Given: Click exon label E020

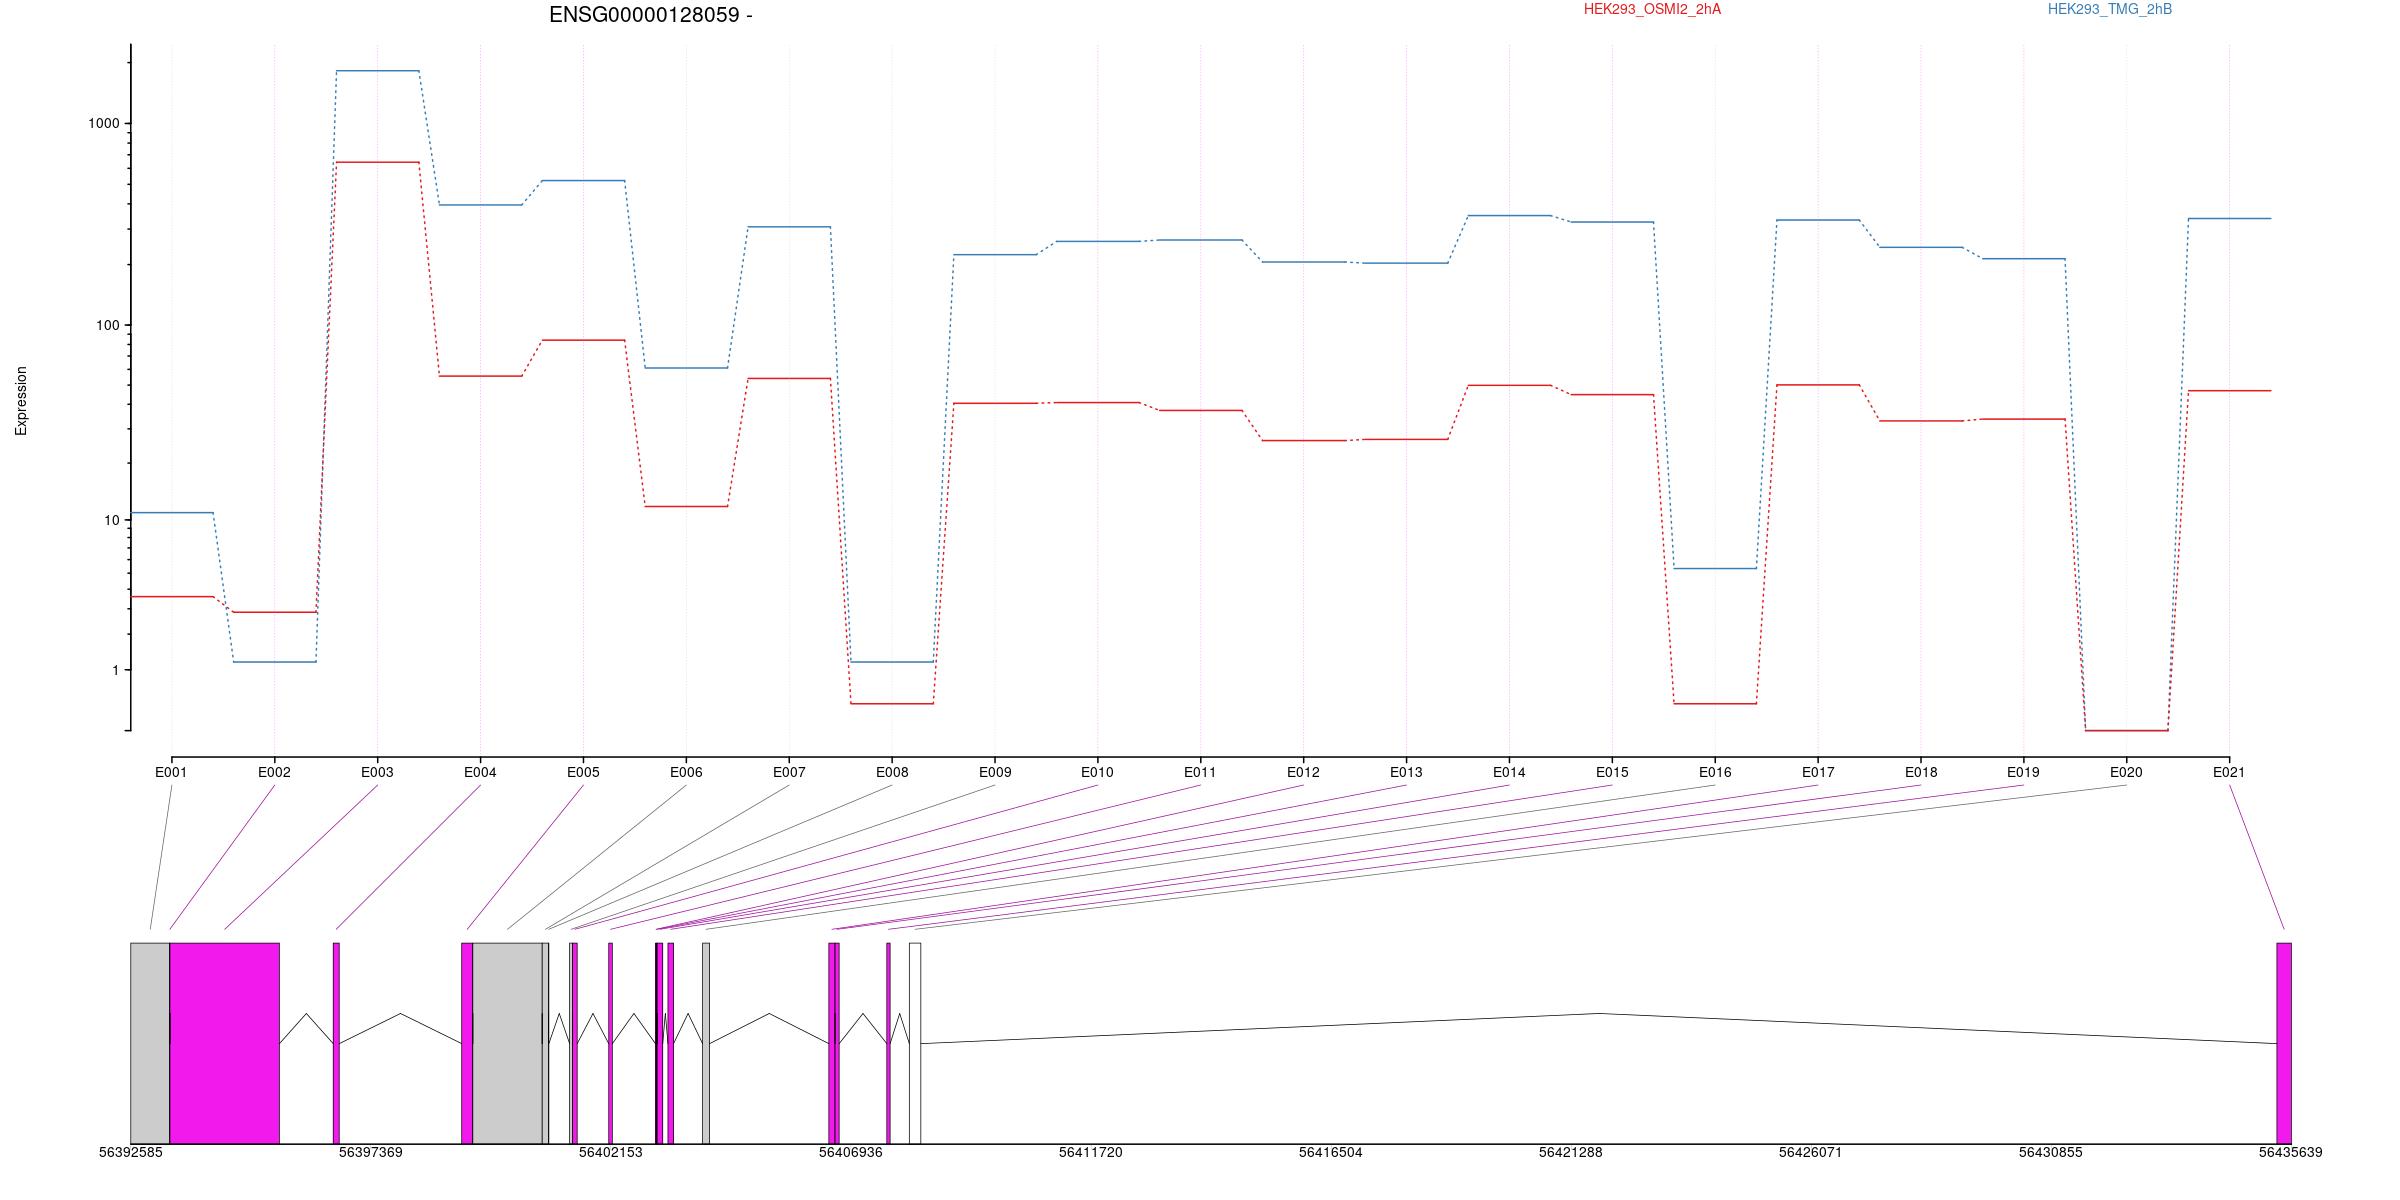Looking at the screenshot, I should (2126, 772).
